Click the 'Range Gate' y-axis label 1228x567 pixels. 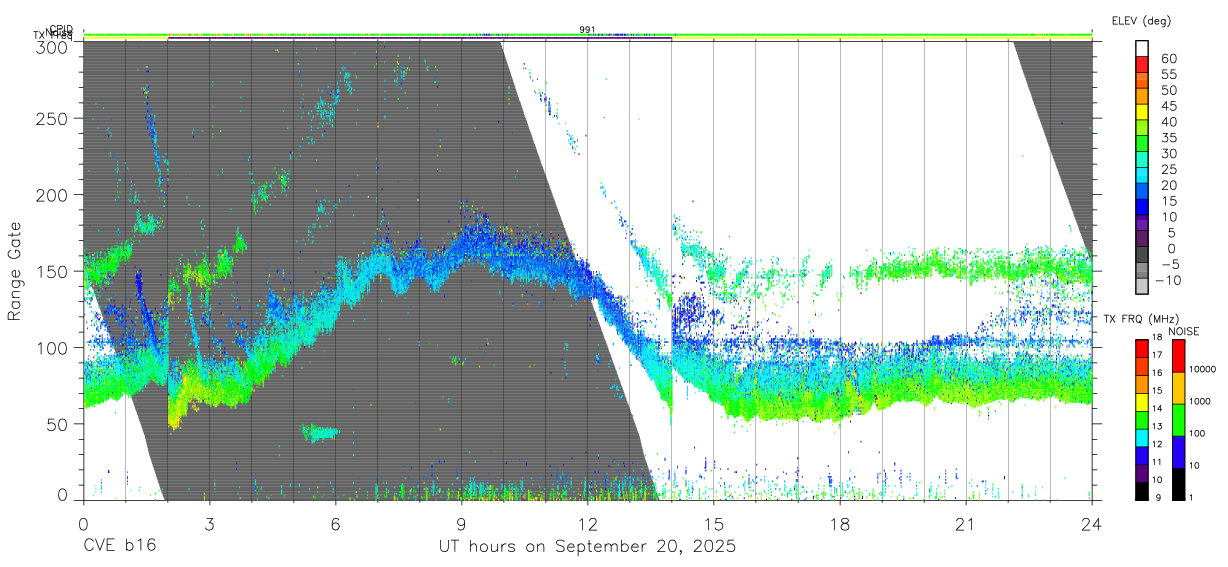pos(15,271)
